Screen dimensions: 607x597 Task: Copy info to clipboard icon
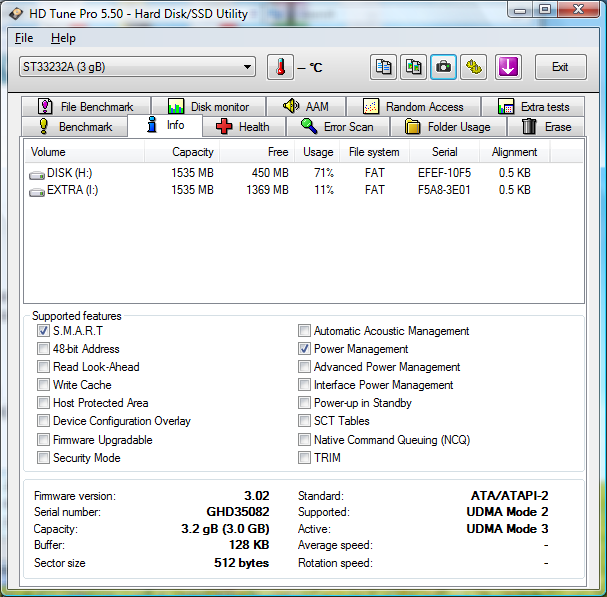pos(383,67)
